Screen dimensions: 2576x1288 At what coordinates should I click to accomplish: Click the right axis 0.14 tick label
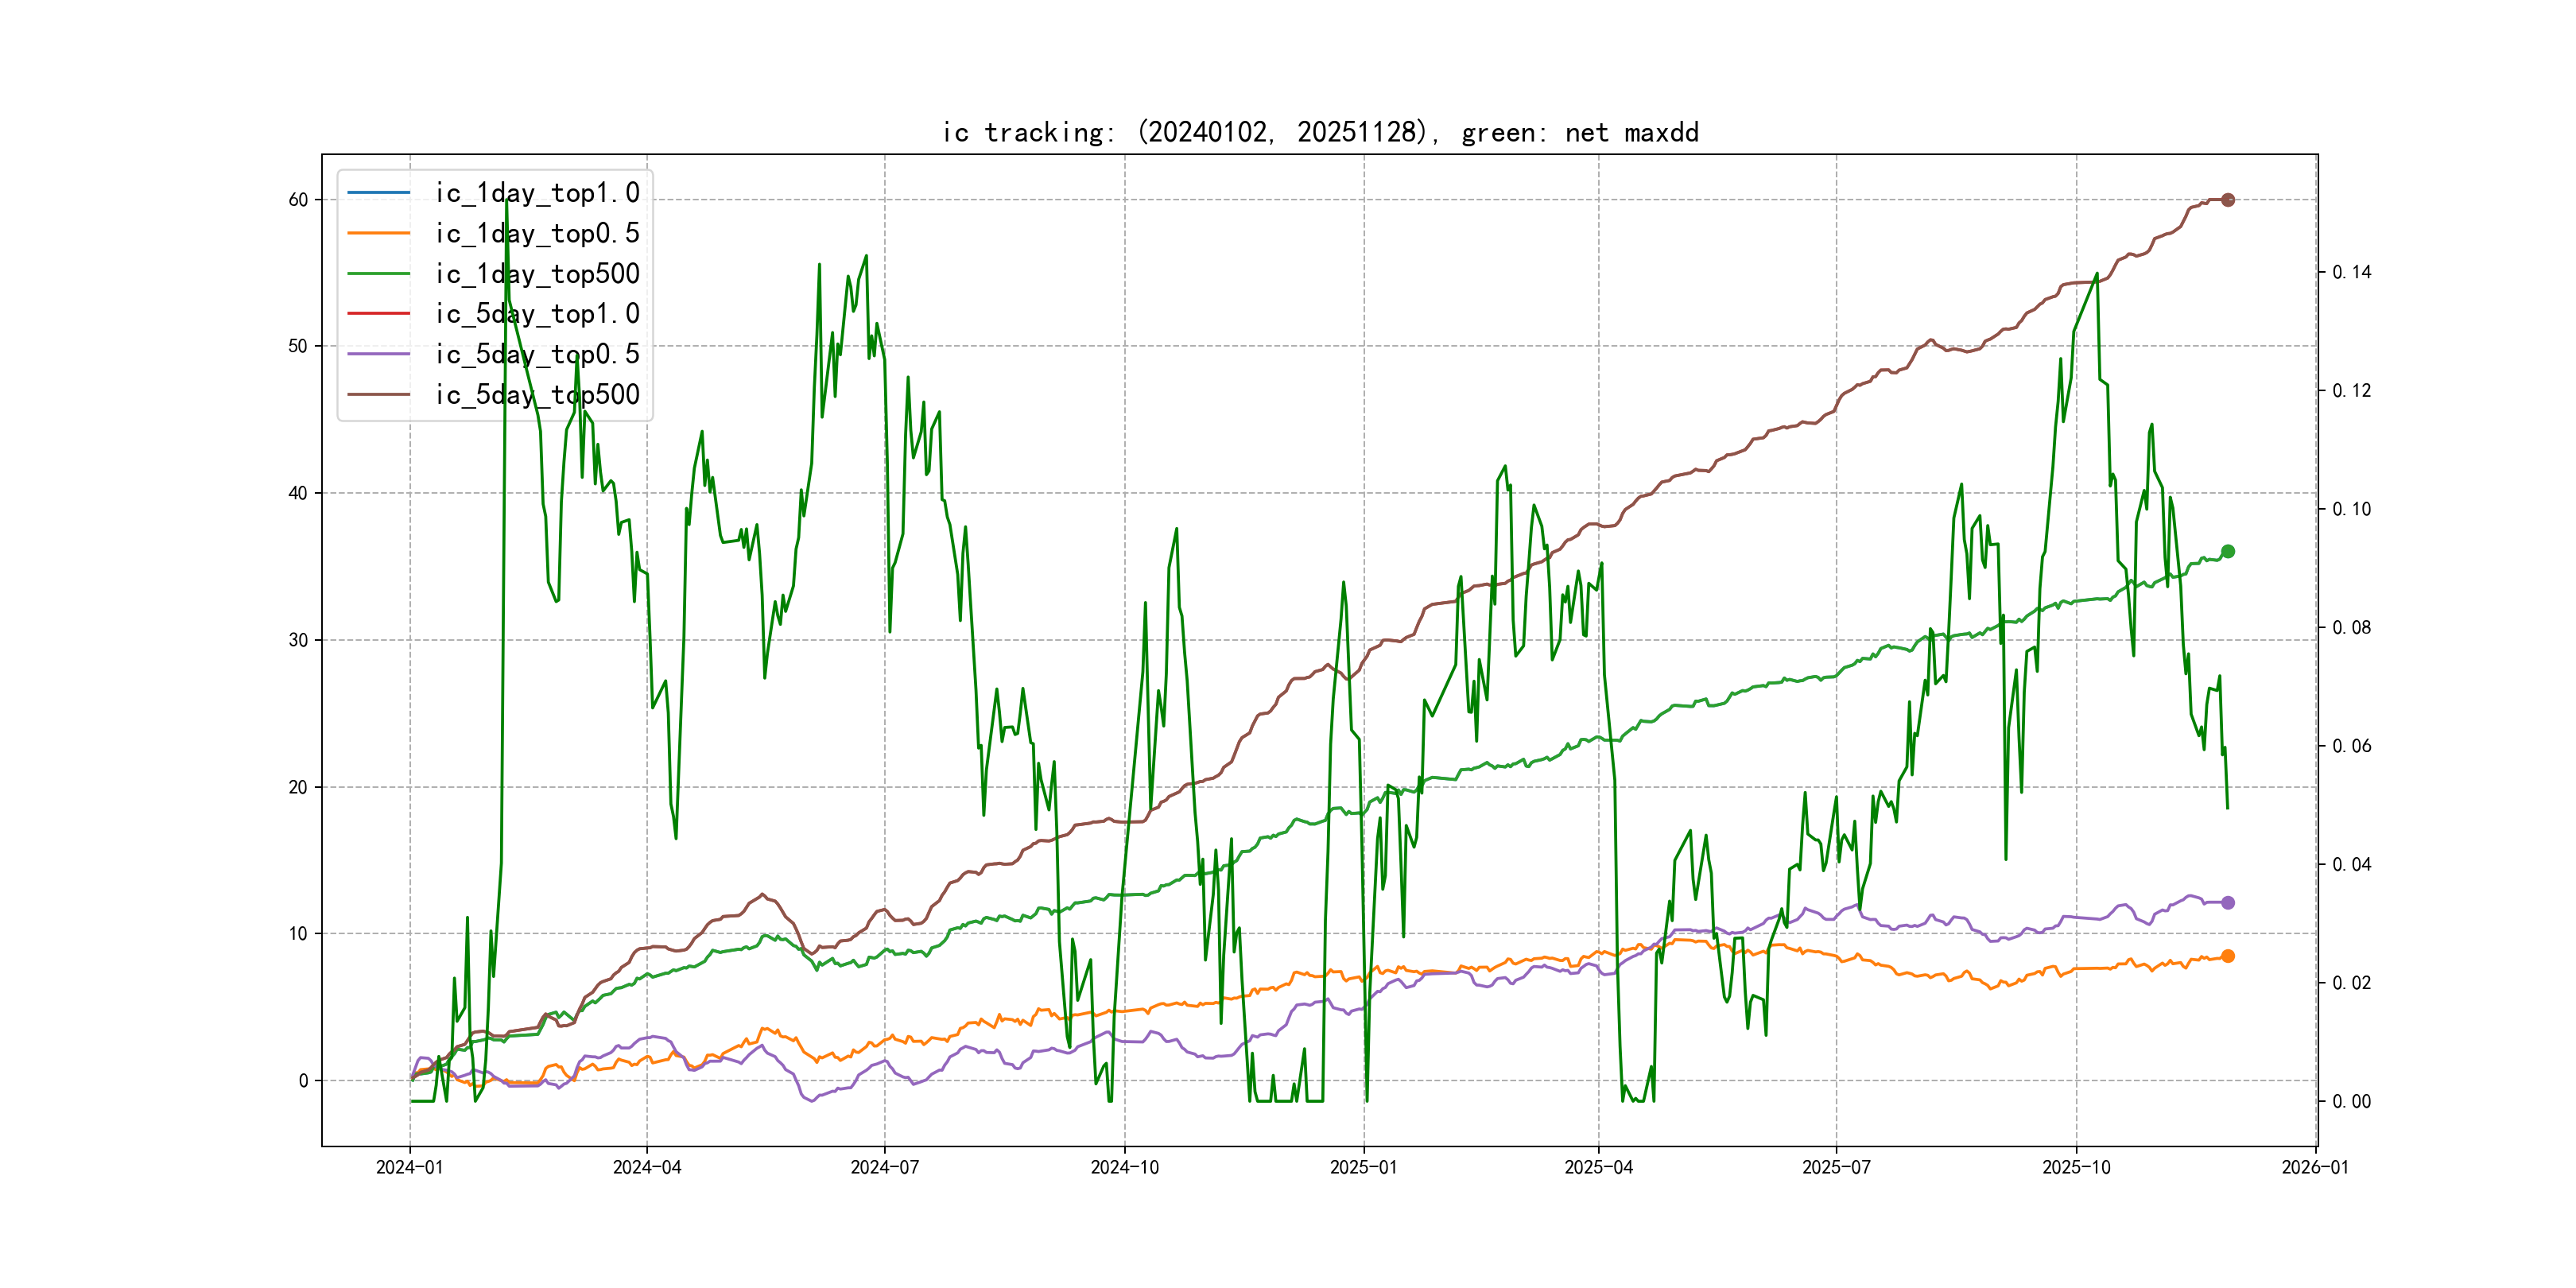(x=2351, y=272)
